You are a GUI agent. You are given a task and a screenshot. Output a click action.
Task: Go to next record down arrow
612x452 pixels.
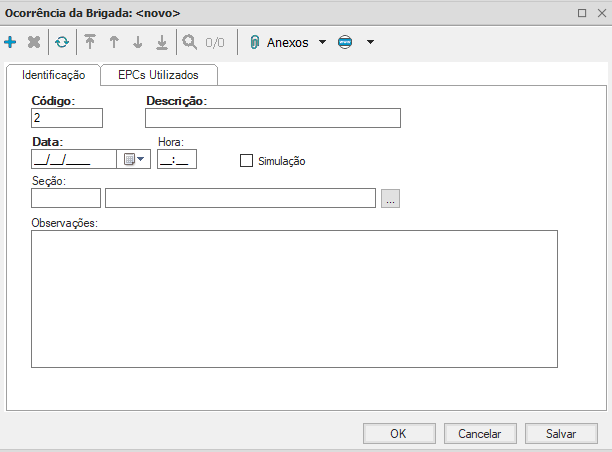[138, 43]
